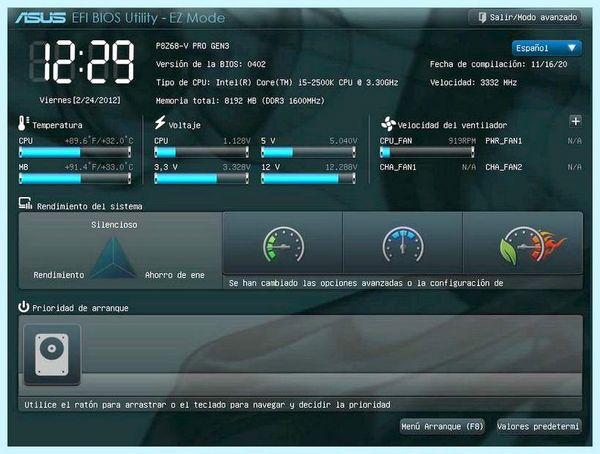Image resolution: width=600 pixels, height=454 pixels.
Task: Expand fan speed panel with plus icon
Action: point(576,121)
